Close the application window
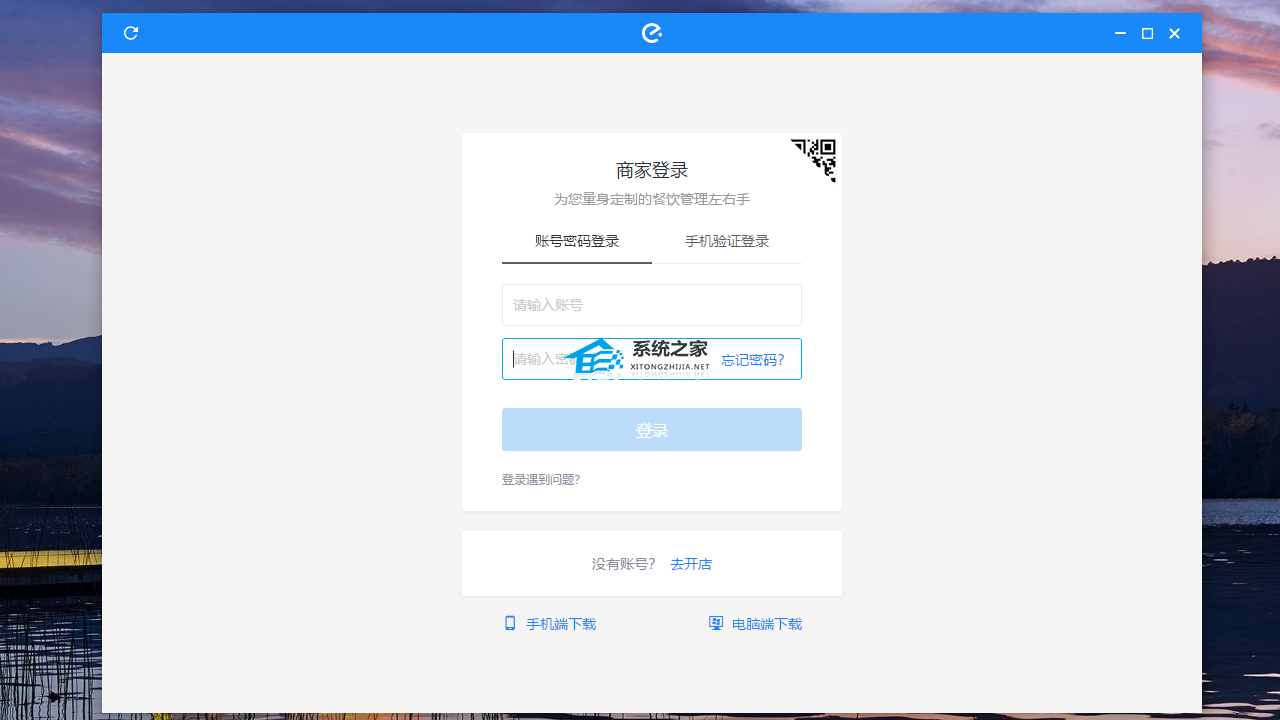The height and width of the screenshot is (720, 1280). tap(1174, 33)
